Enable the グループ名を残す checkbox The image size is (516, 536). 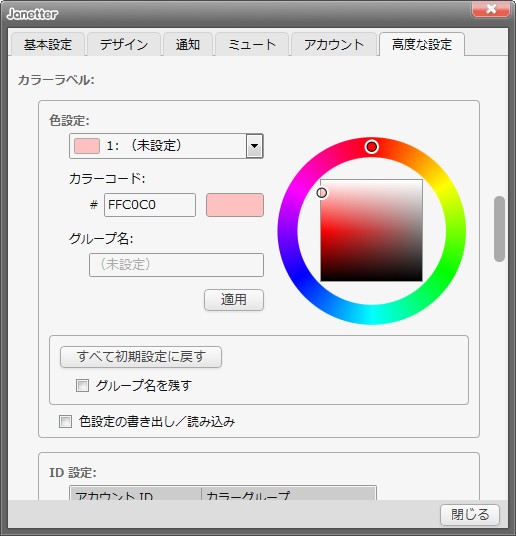tap(82, 386)
